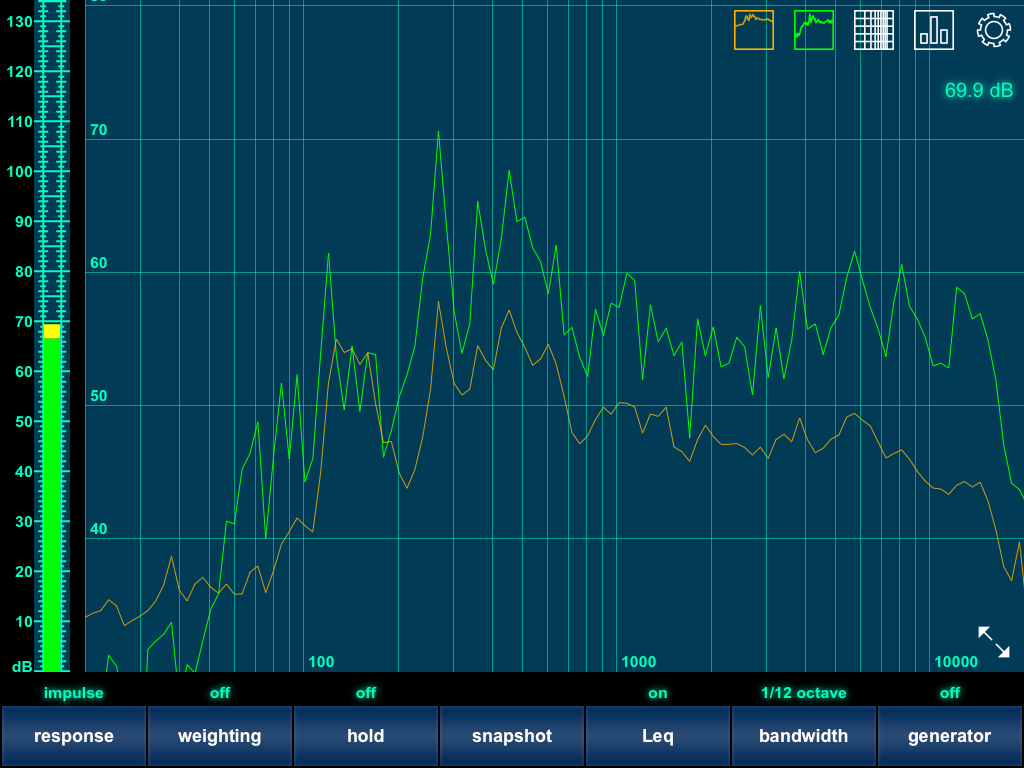Open the bandwidth selection button

pos(803,736)
